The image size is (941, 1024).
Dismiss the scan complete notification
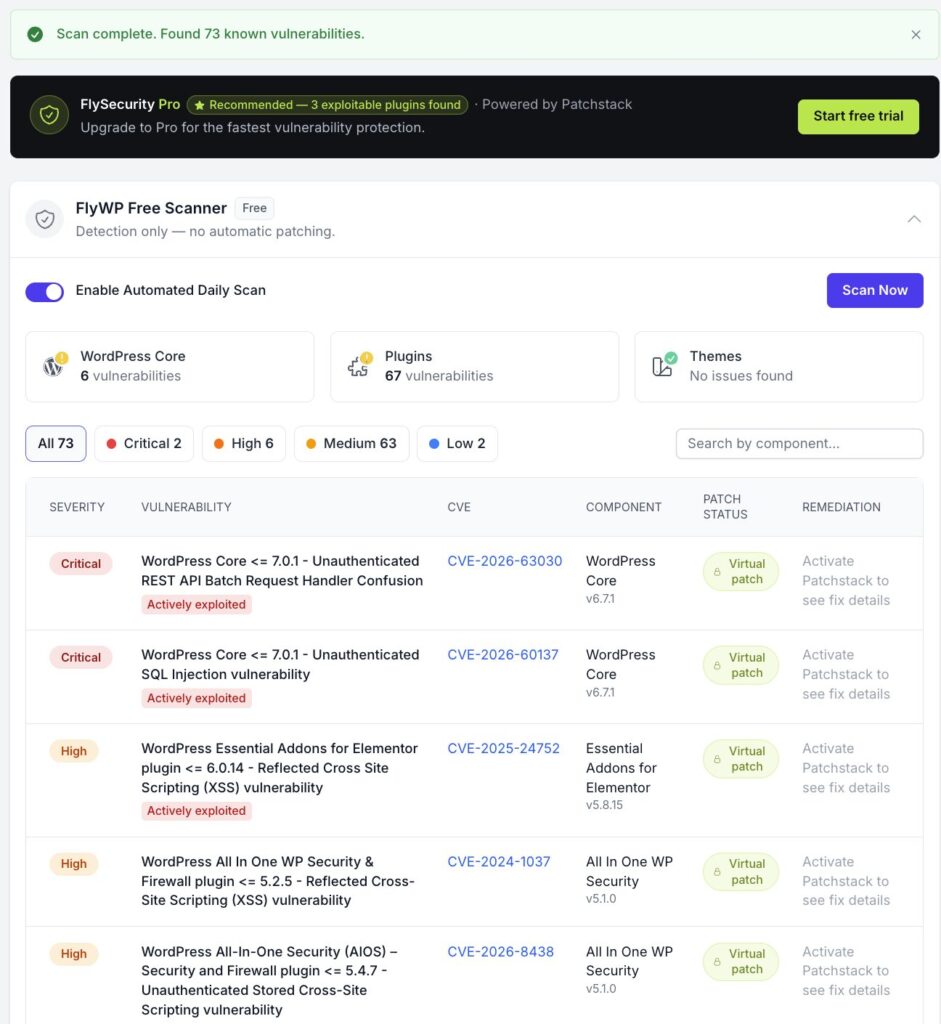916,35
